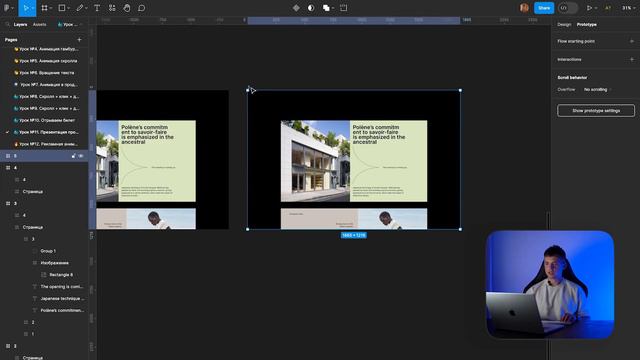Open page Урок №10 Отрываем билет

coord(44,120)
